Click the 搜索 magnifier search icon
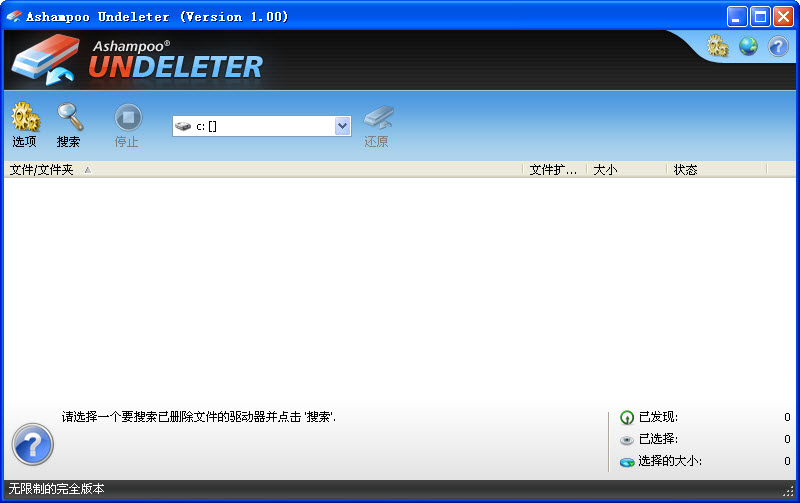Image resolution: width=800 pixels, height=503 pixels. [69, 119]
